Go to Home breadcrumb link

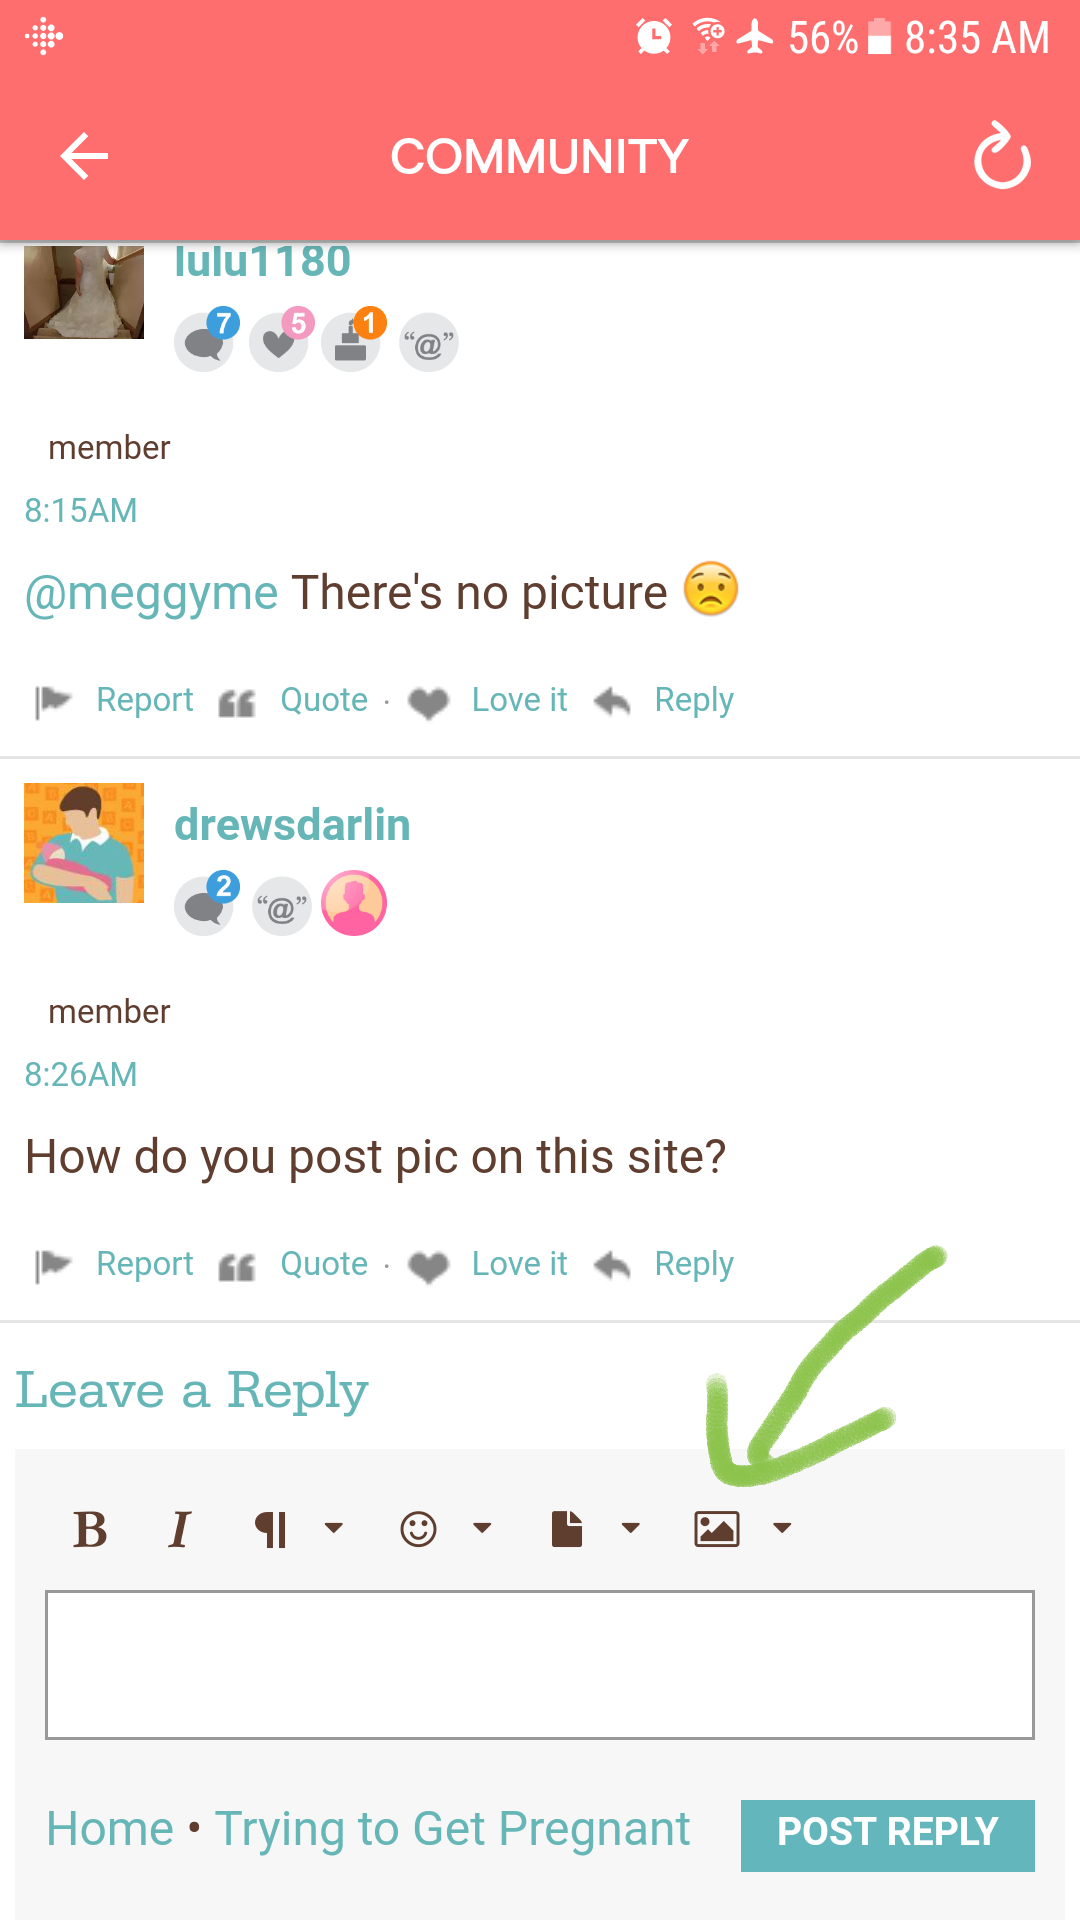coord(110,1829)
